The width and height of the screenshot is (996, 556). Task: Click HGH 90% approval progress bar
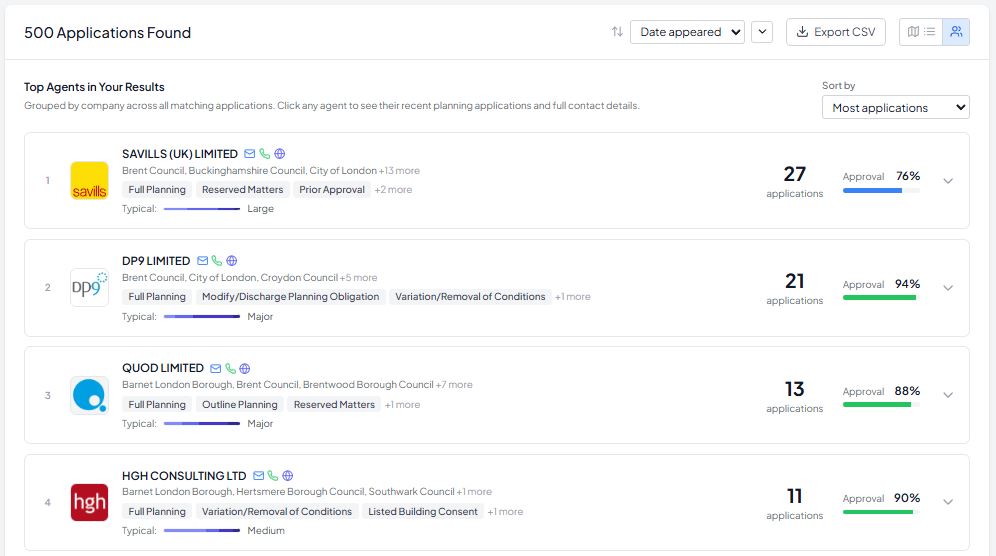(881, 512)
